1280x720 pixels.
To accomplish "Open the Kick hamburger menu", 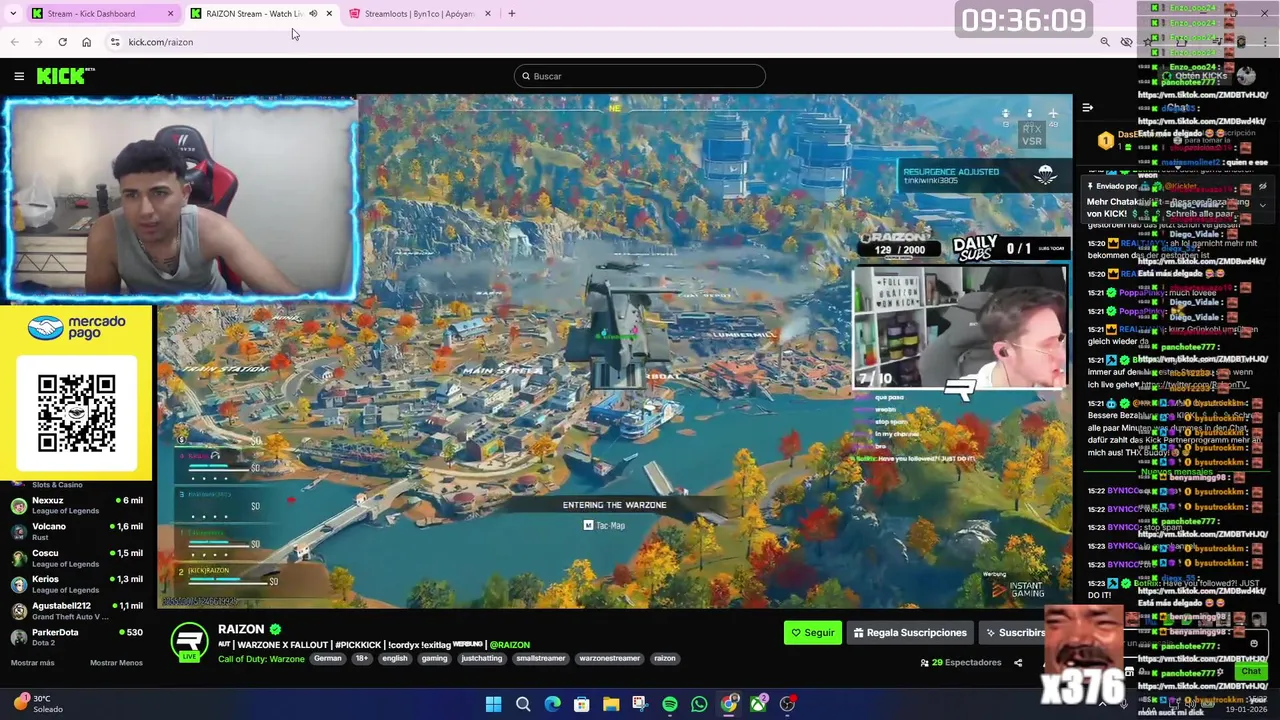I will pos(19,76).
